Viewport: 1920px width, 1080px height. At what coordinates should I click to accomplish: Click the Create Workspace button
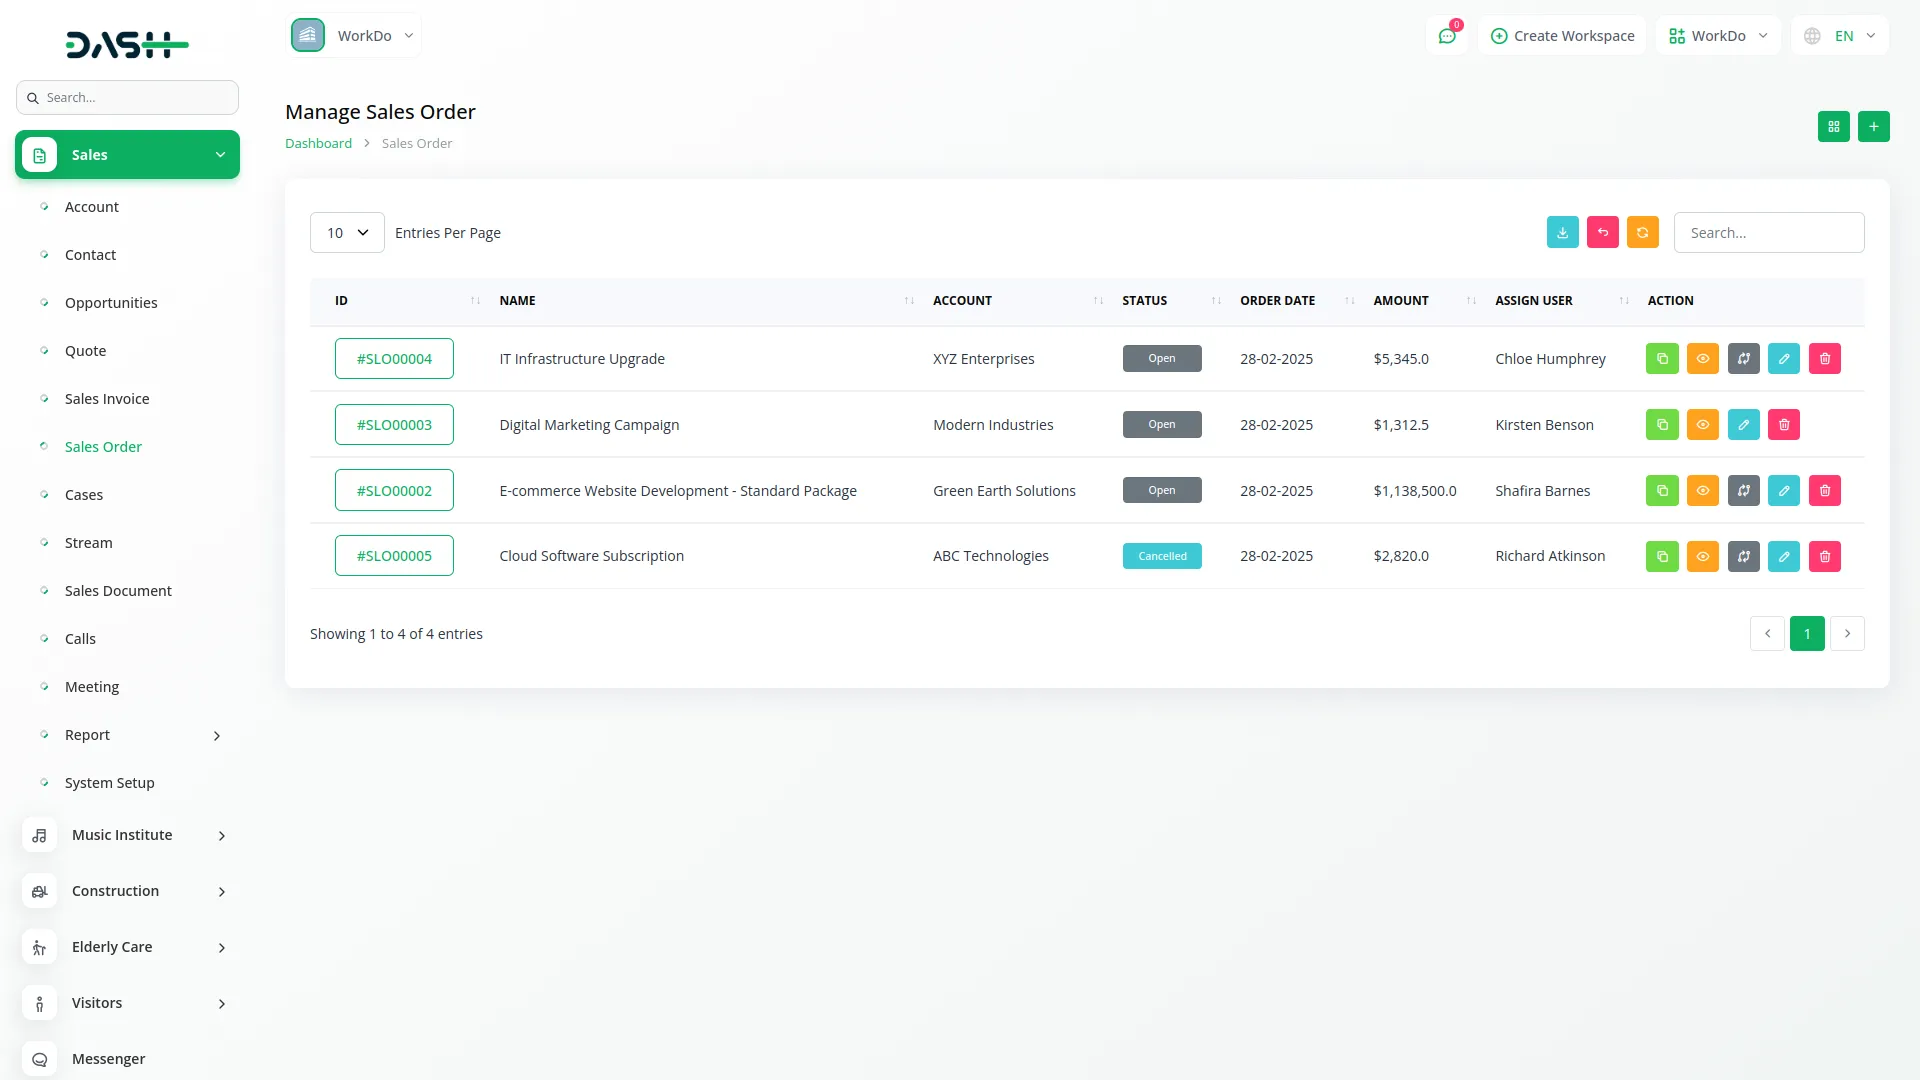(1562, 36)
